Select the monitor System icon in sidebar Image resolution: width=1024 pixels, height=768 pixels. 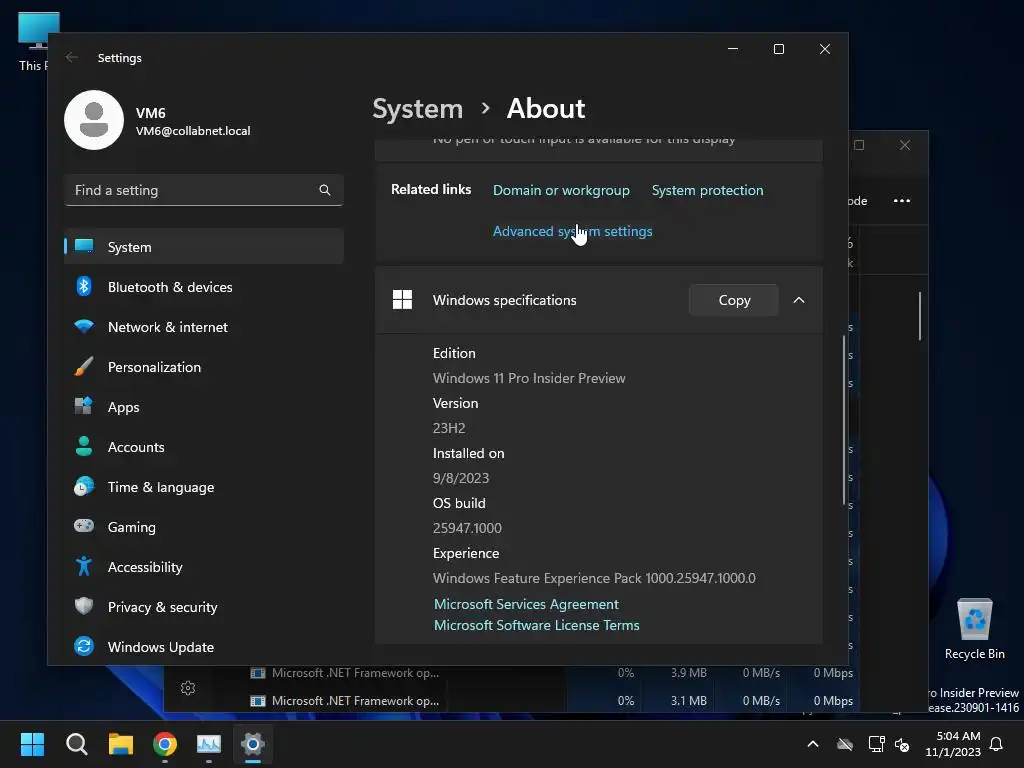pyautogui.click(x=84, y=246)
